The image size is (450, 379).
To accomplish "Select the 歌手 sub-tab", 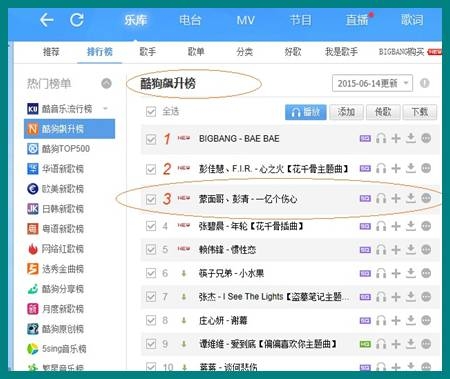I will pyautogui.click(x=148, y=52).
